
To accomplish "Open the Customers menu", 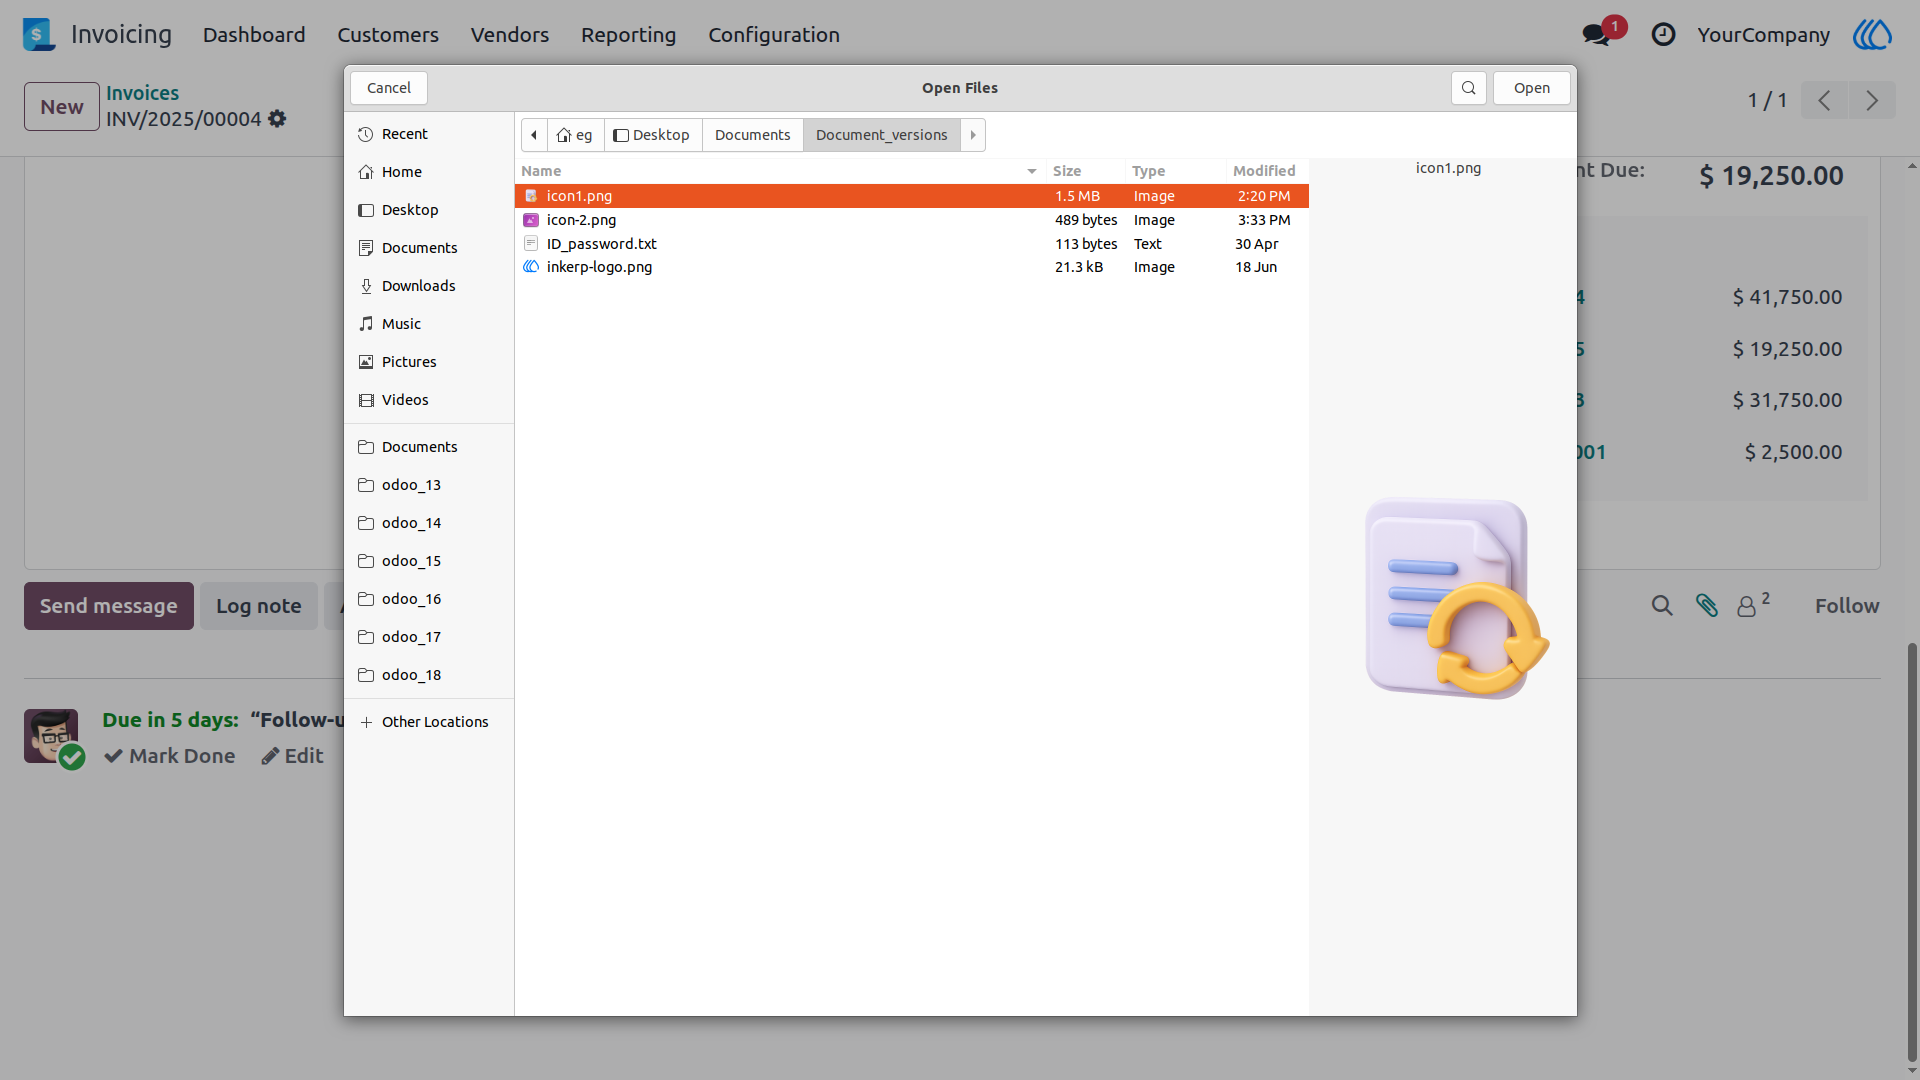I will coord(388,35).
